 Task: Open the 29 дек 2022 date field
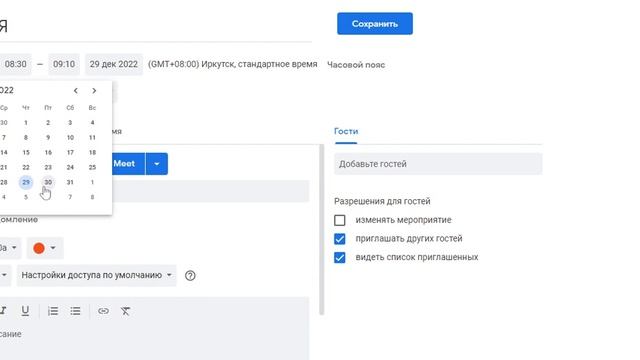tap(114, 64)
